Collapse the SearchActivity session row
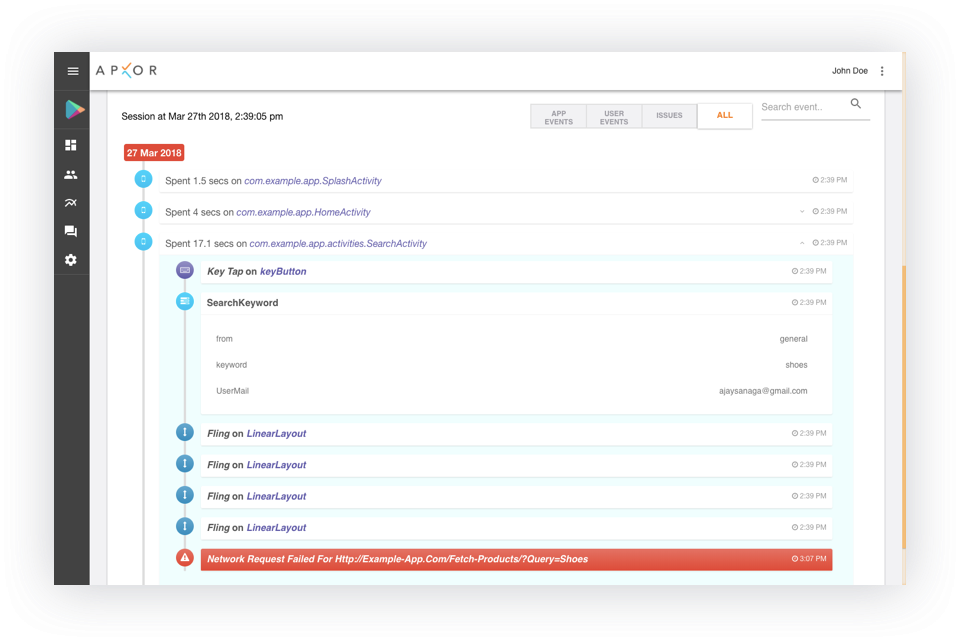The height and width of the screenshot is (641, 960). [802, 243]
